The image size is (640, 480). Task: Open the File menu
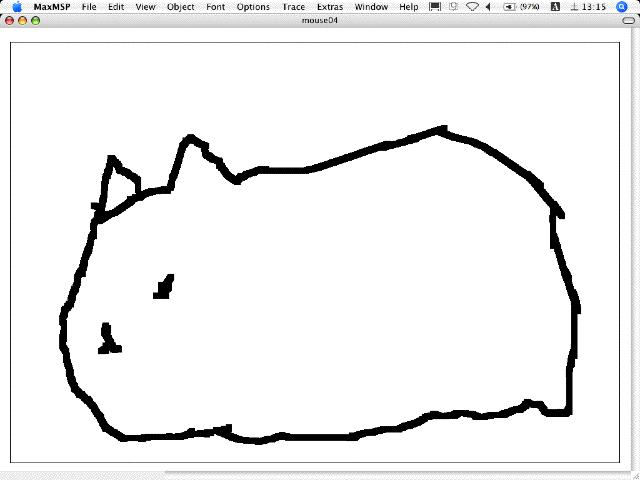point(89,7)
